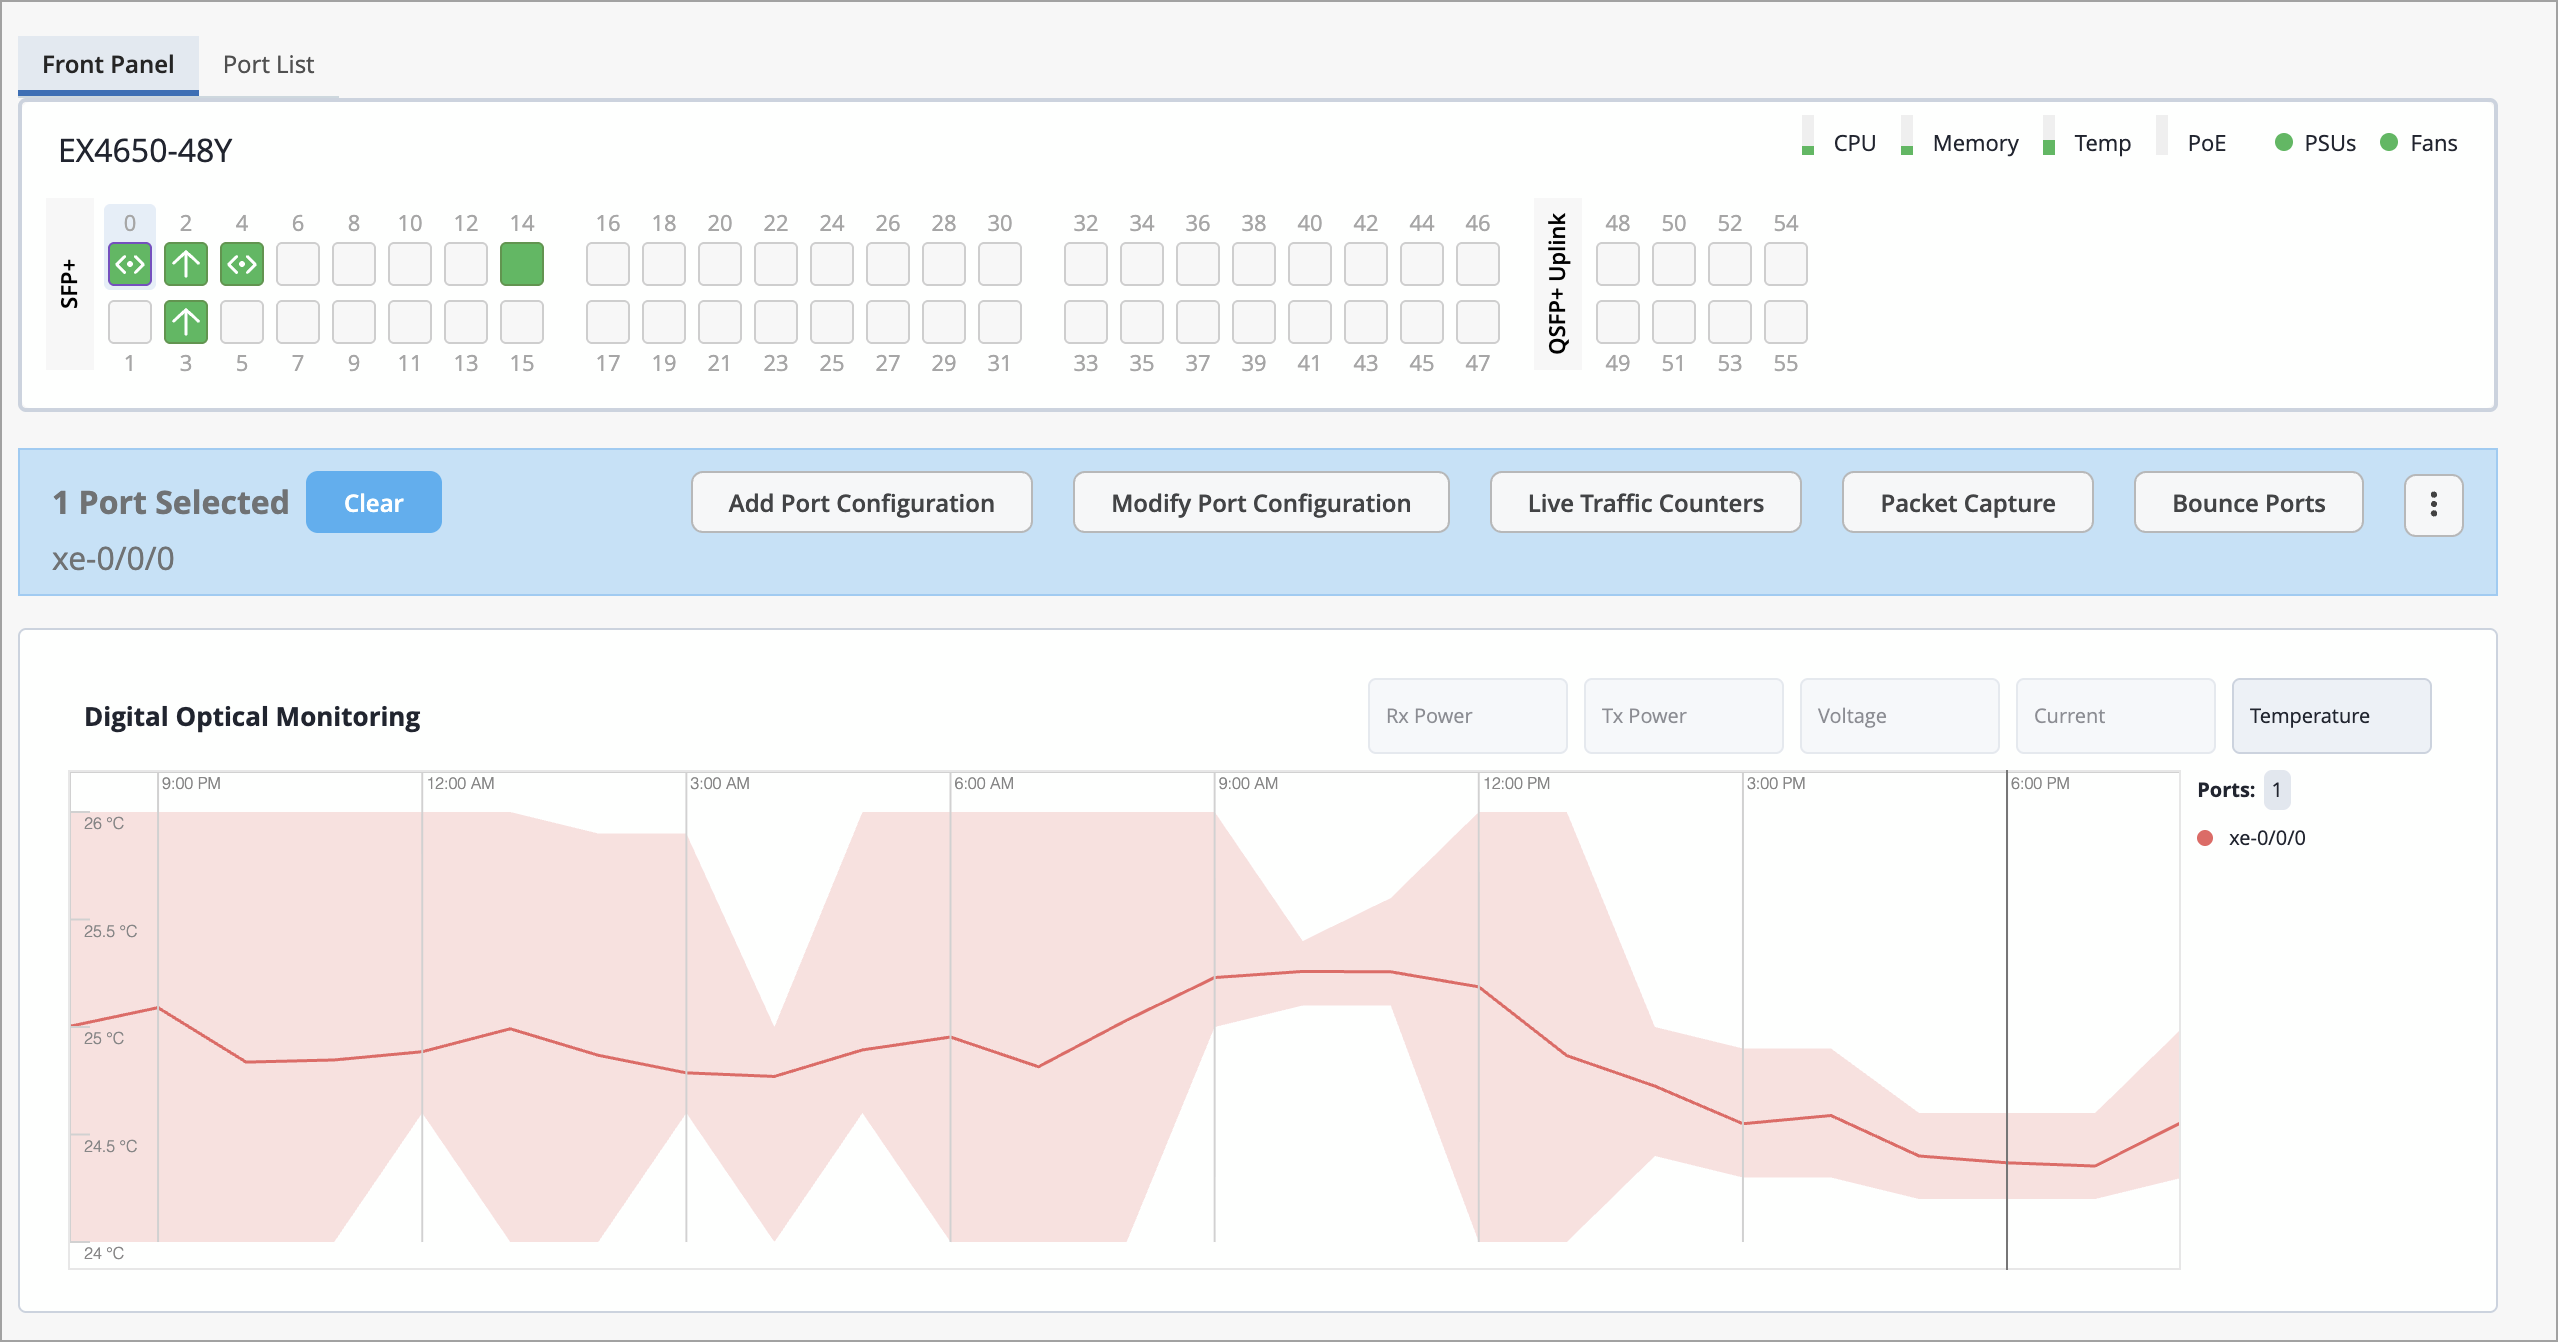2558x1342 pixels.
Task: Open Live Traffic Counters
Action: [1645, 503]
